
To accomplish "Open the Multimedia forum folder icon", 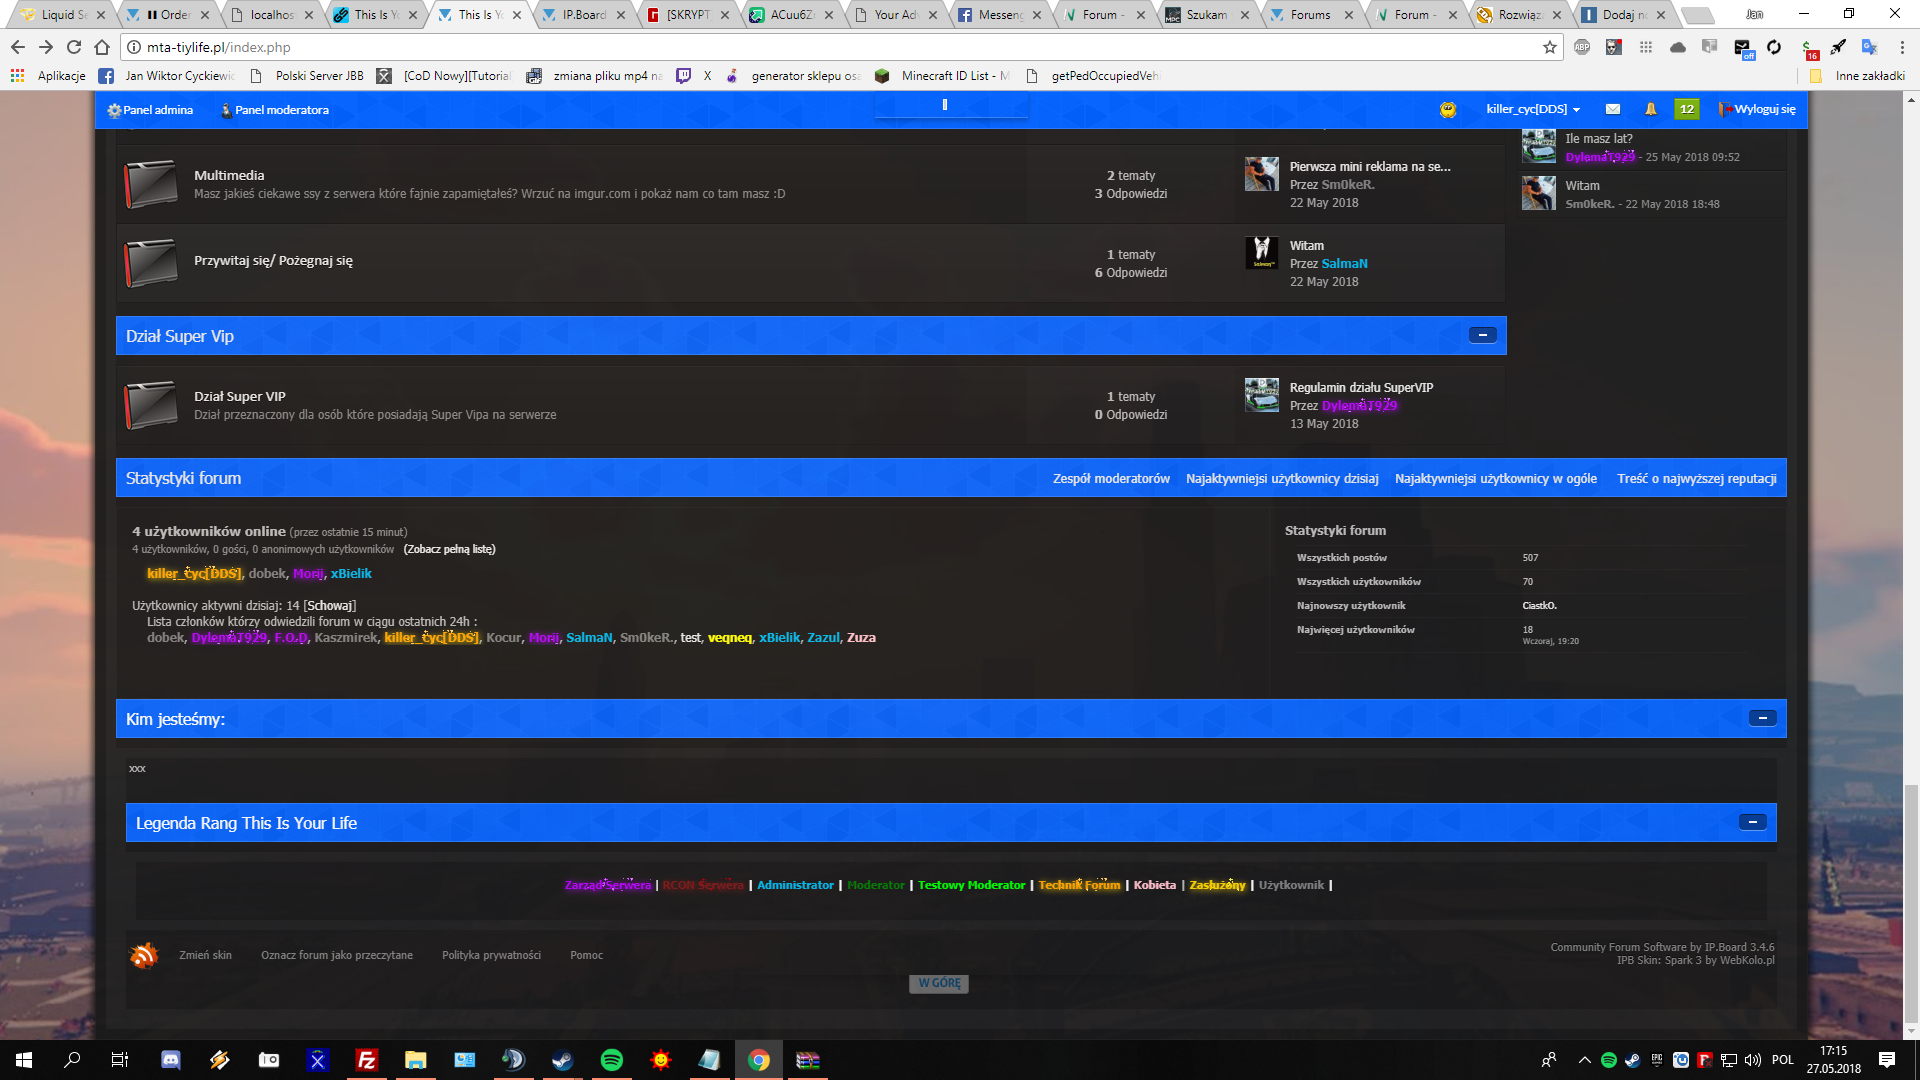I will pyautogui.click(x=151, y=184).
